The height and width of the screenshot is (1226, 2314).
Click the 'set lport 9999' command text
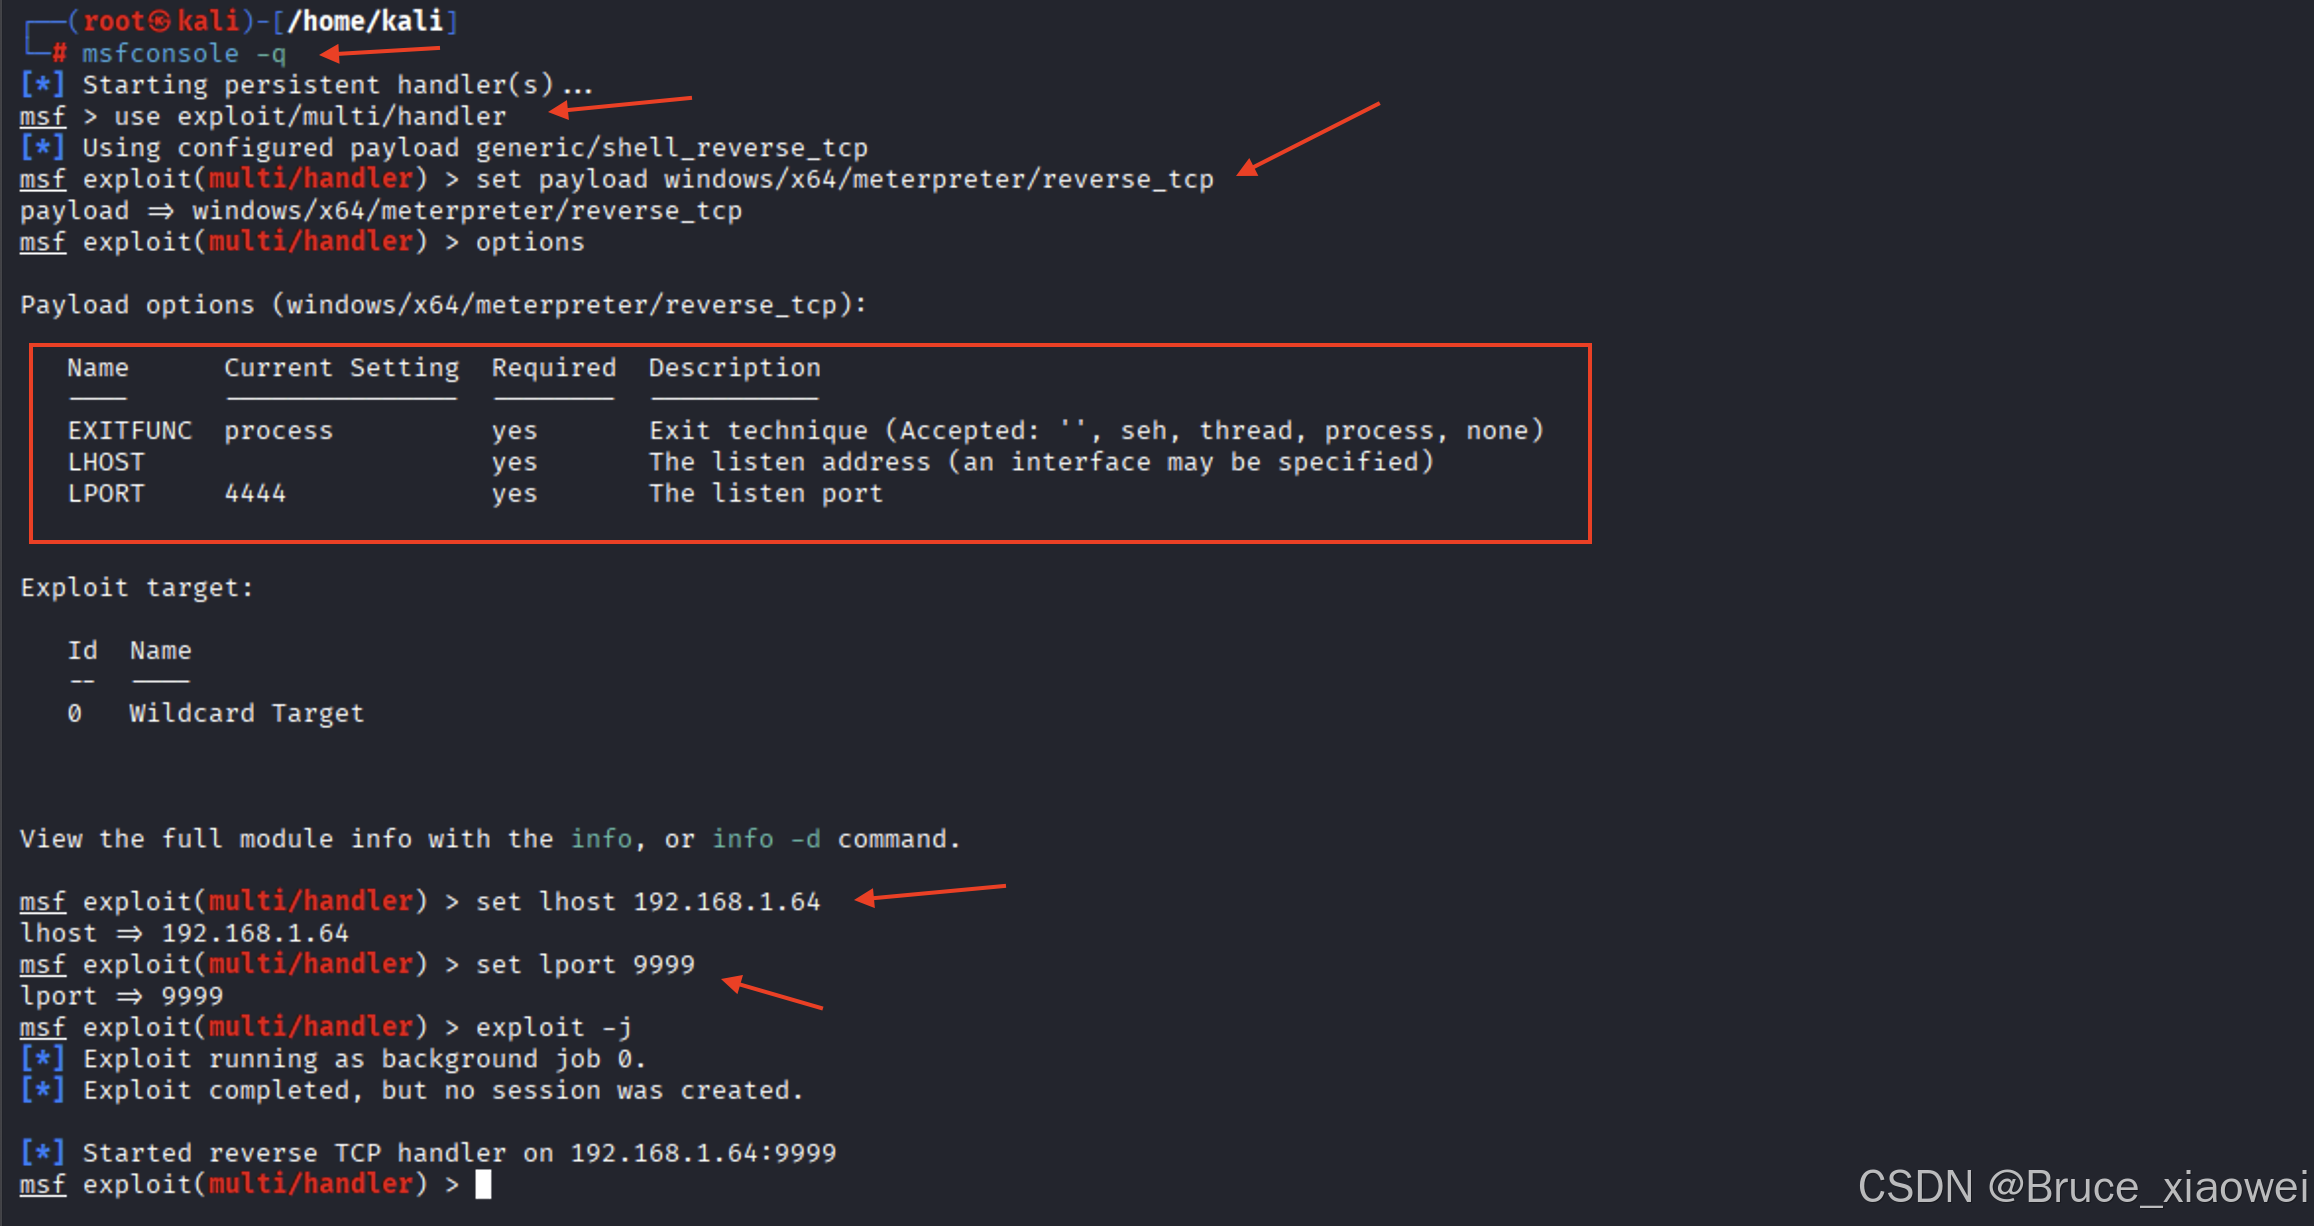point(585,964)
